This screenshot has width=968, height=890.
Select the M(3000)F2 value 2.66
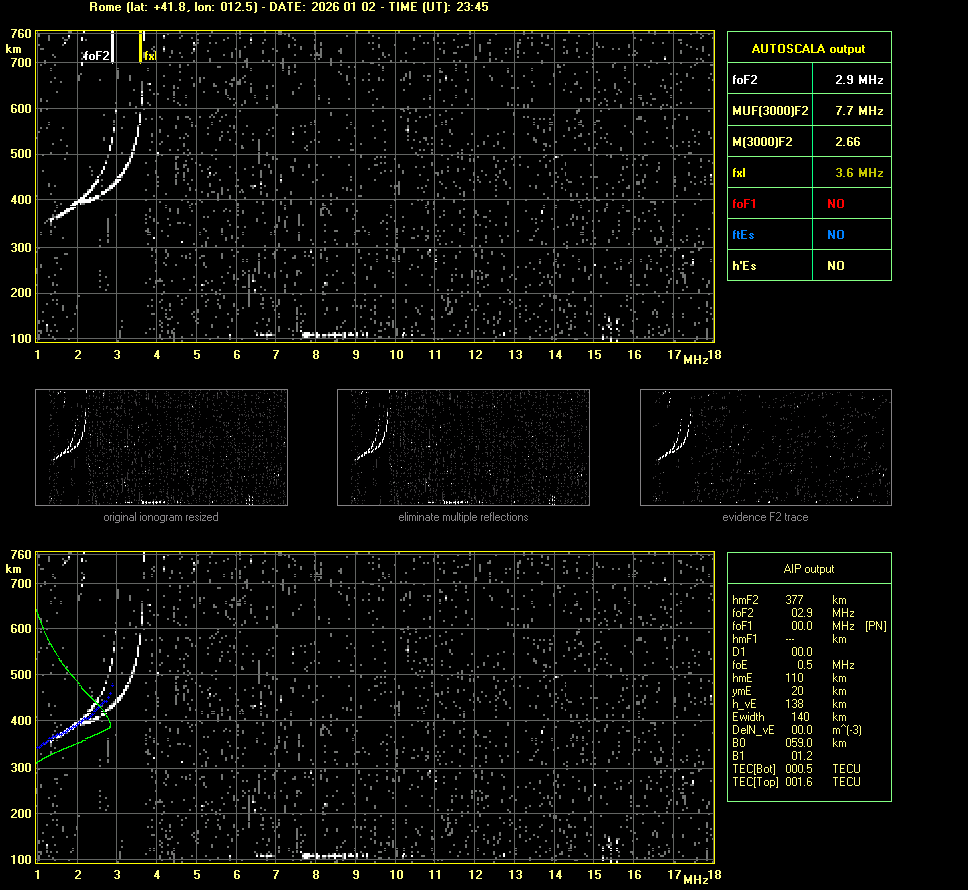(848, 142)
